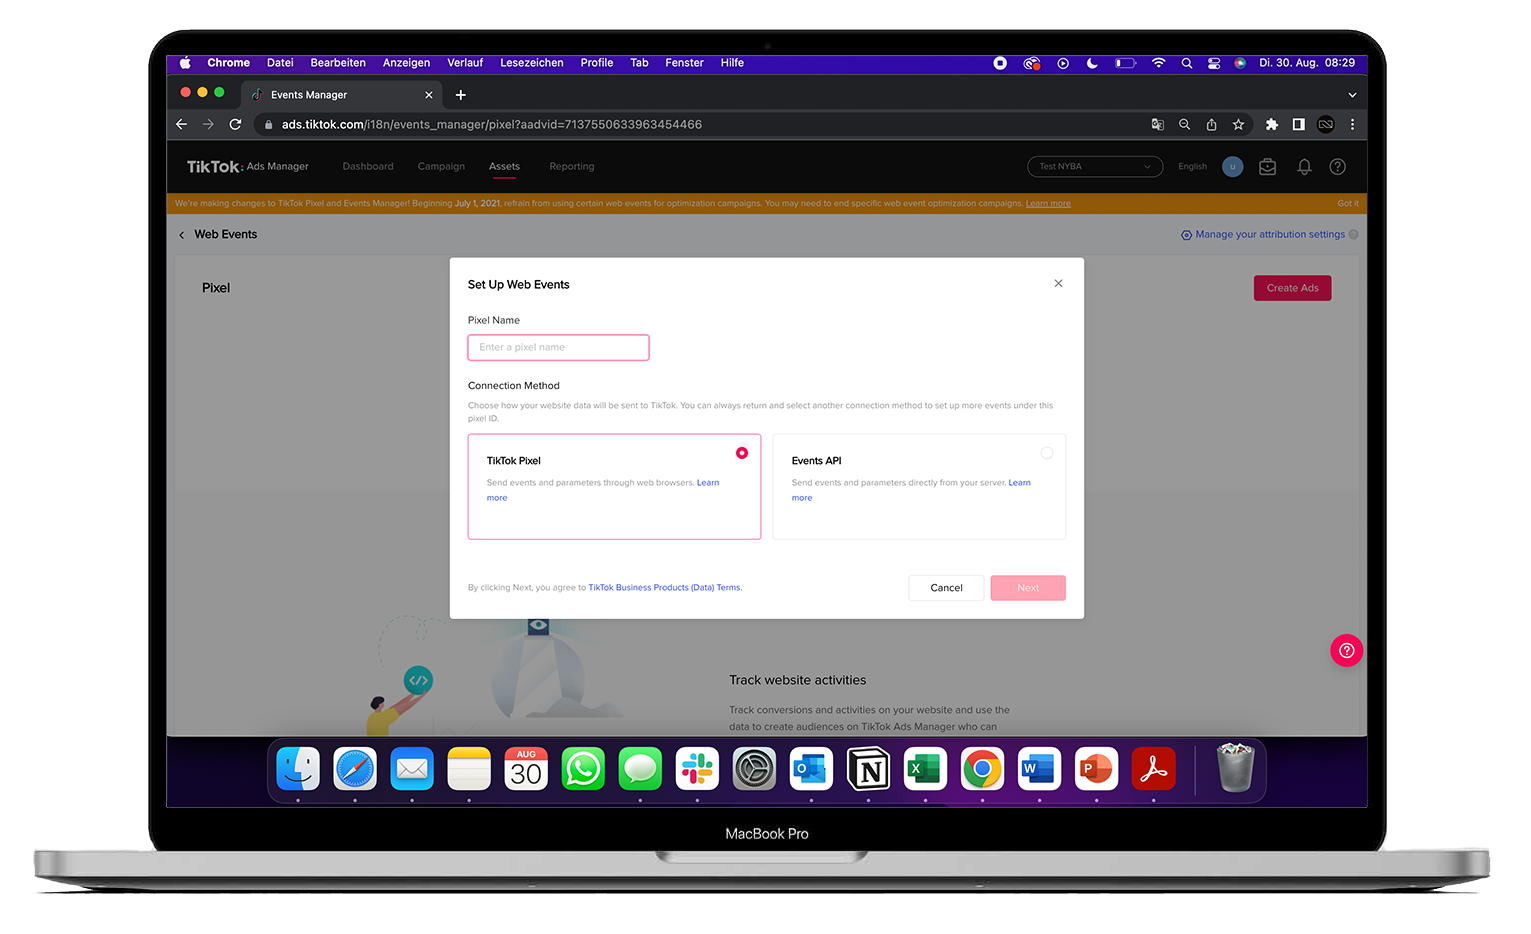Screen dimensions: 1531x934
Task: Open the Assets tab
Action: [504, 167]
